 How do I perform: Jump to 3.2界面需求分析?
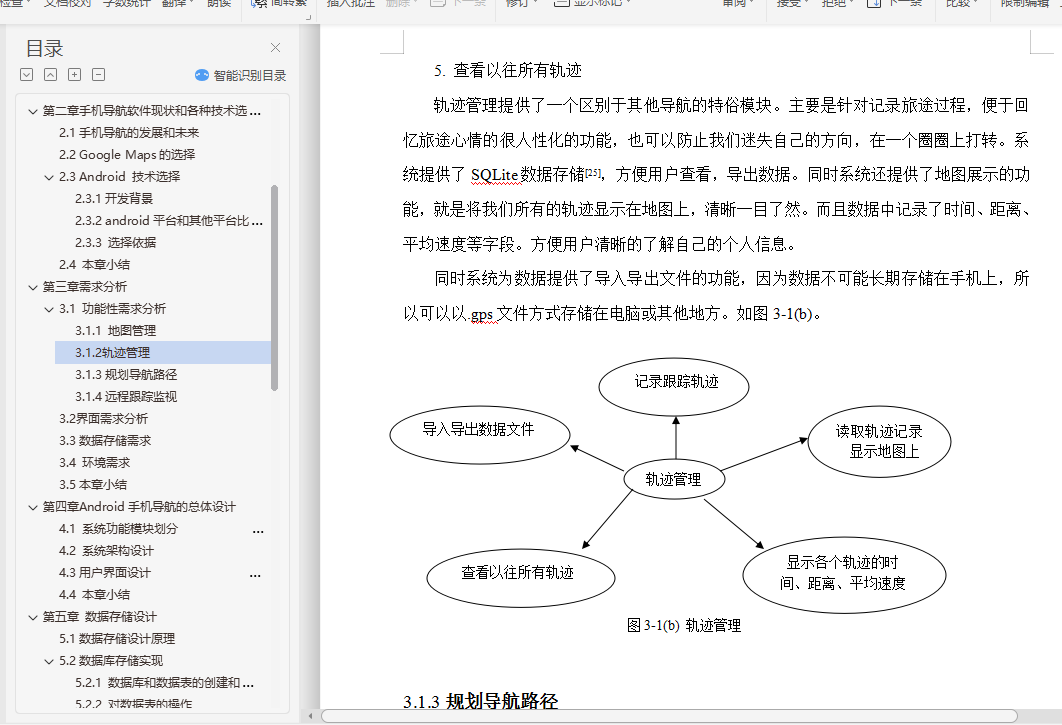click(x=103, y=419)
